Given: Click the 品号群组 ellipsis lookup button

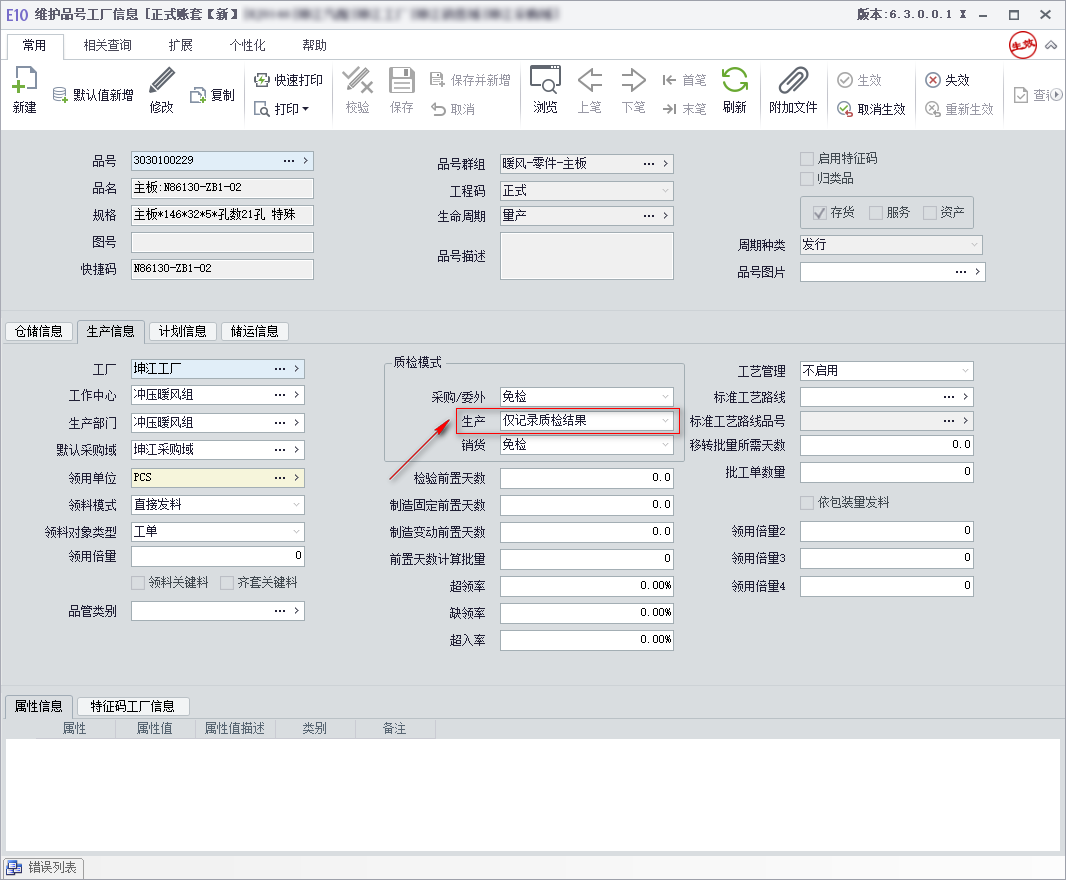Looking at the screenshot, I should 649,164.
